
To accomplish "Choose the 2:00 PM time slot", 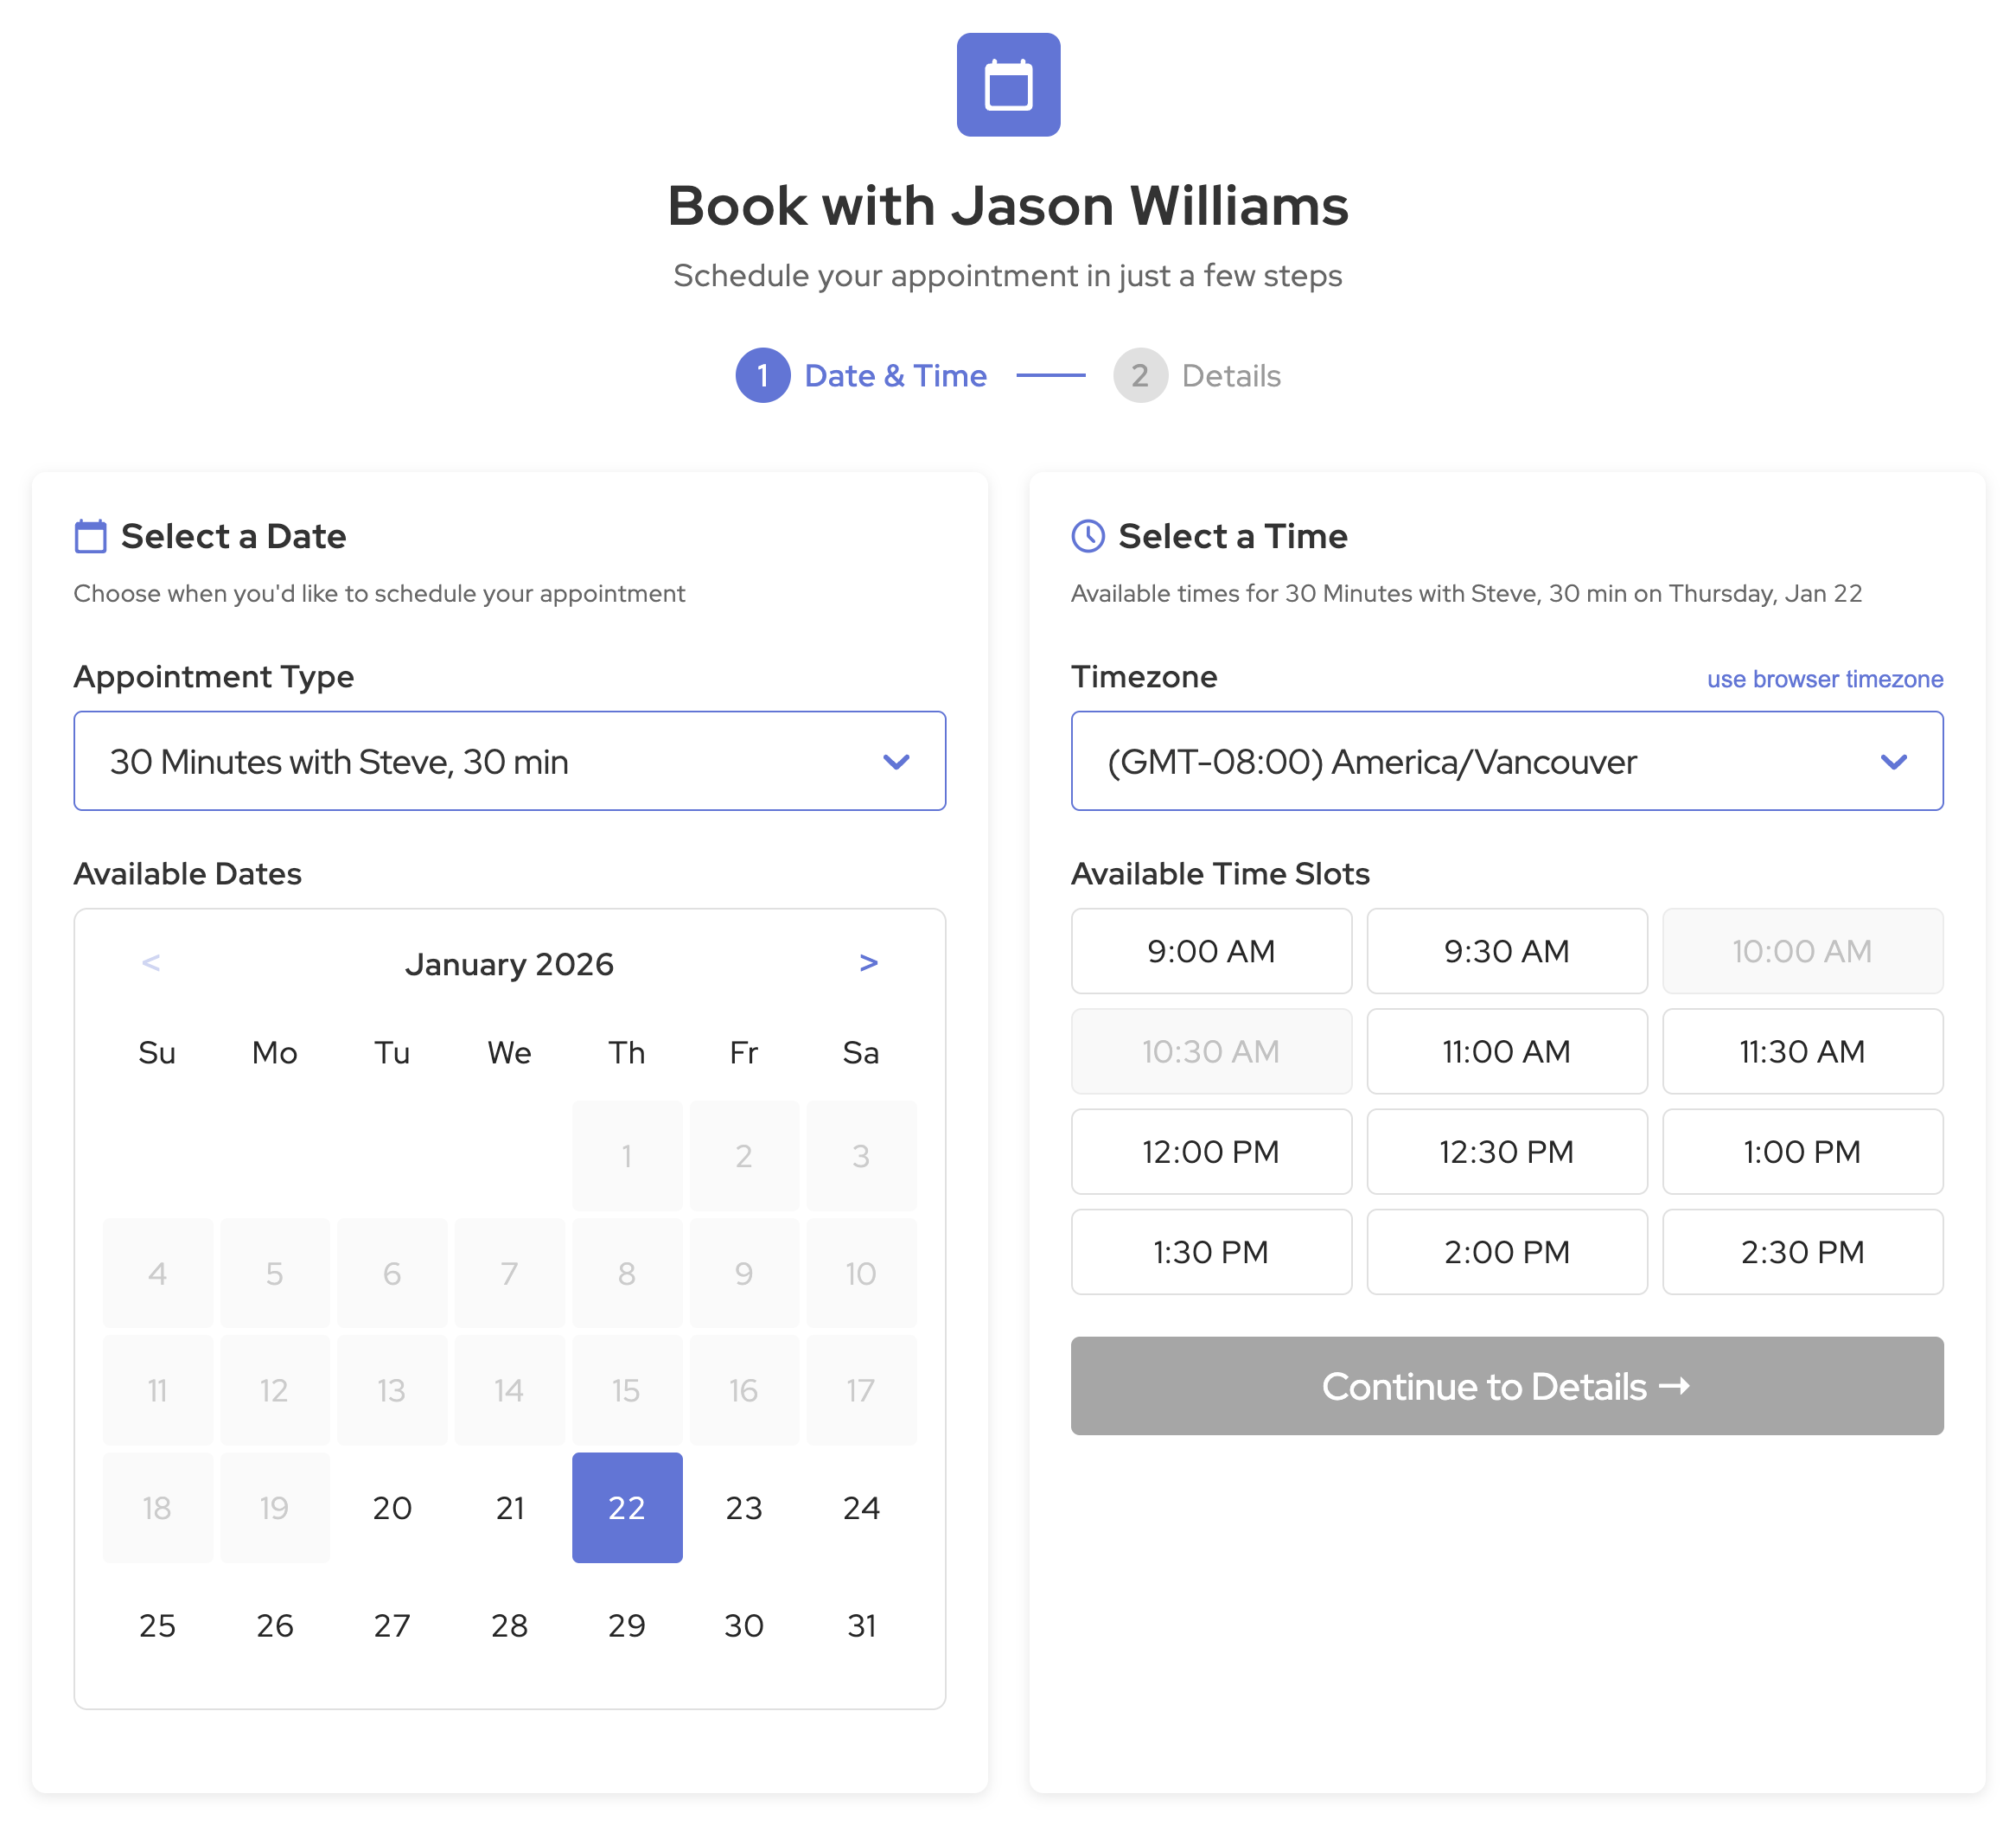I will click(x=1505, y=1251).
